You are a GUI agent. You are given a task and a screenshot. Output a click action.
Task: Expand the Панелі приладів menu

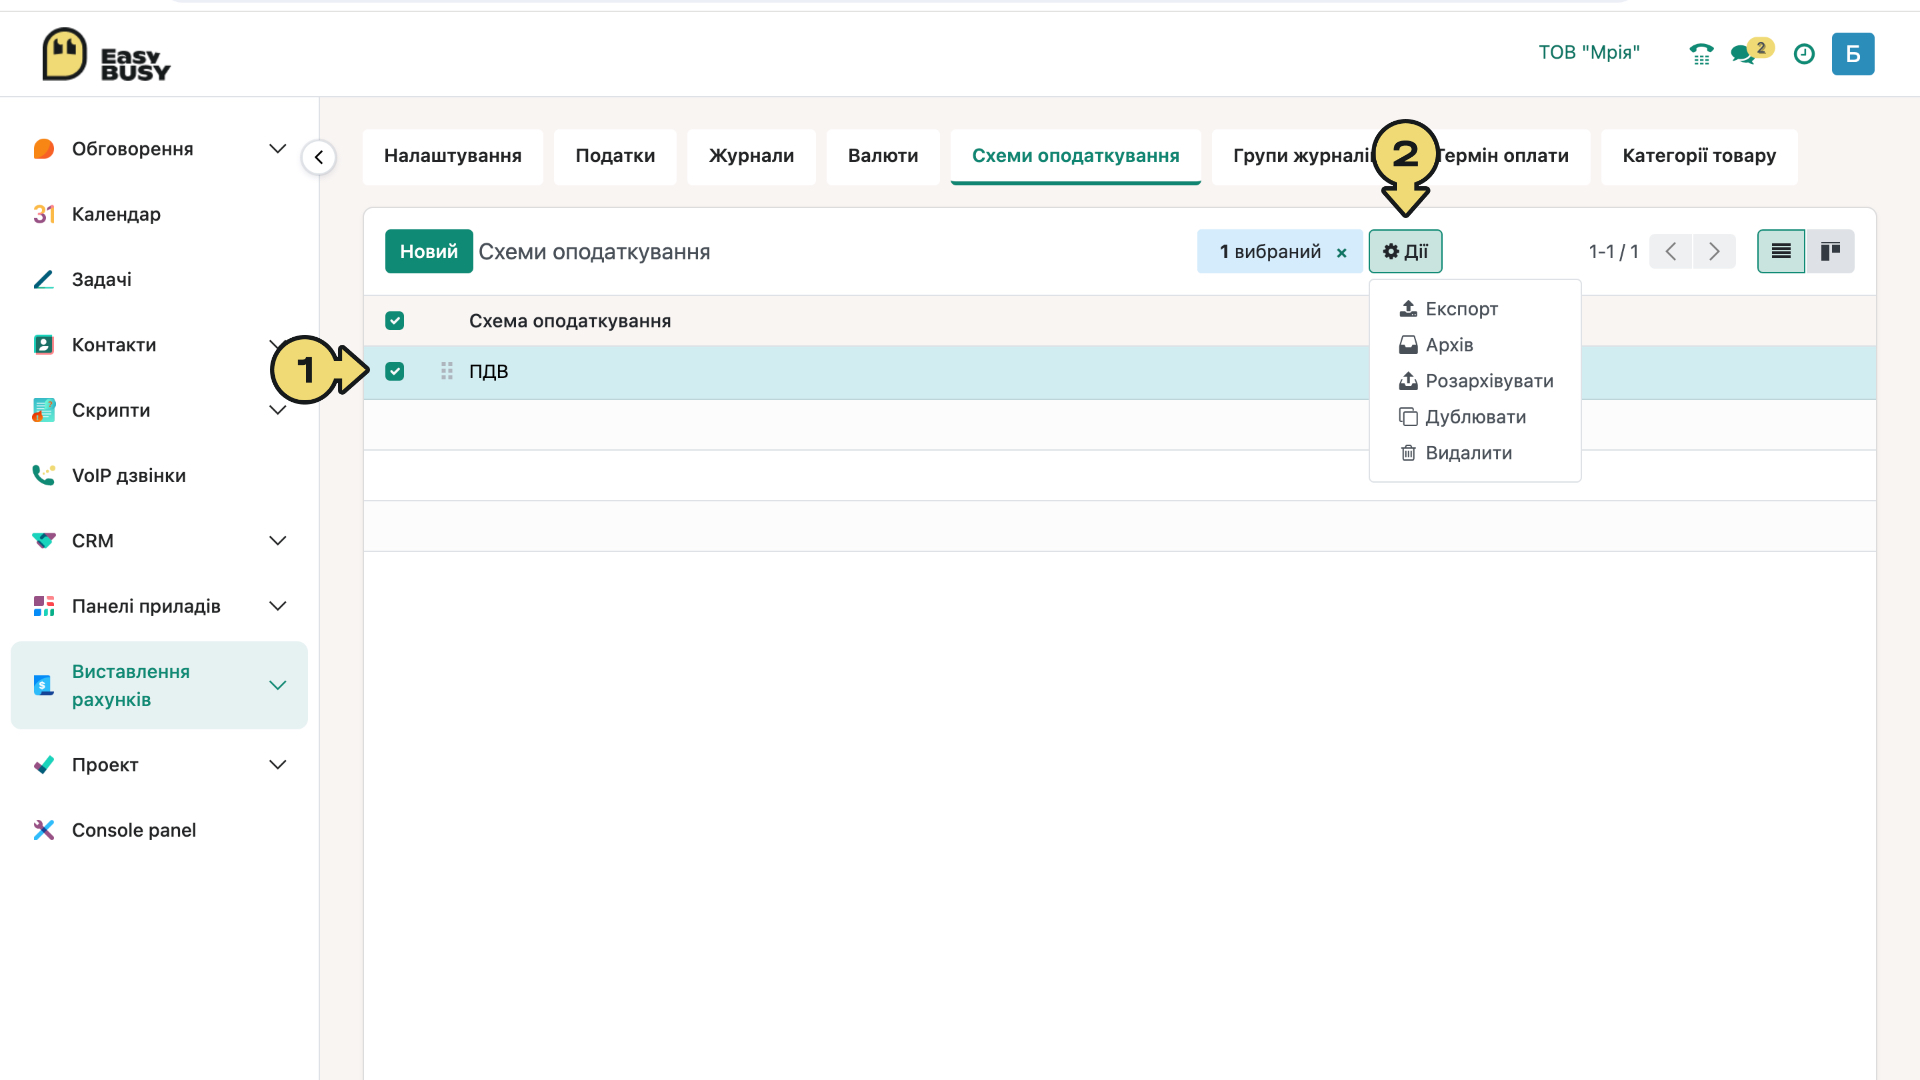278,606
